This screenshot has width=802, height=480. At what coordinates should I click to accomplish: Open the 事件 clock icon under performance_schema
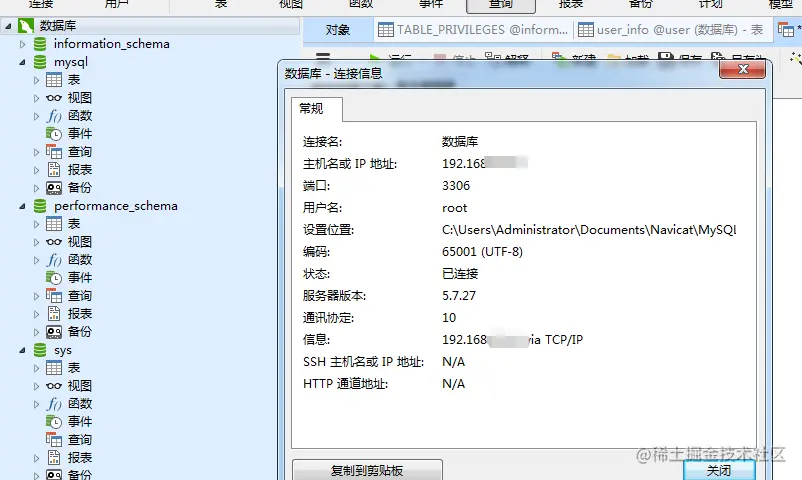click(x=54, y=278)
